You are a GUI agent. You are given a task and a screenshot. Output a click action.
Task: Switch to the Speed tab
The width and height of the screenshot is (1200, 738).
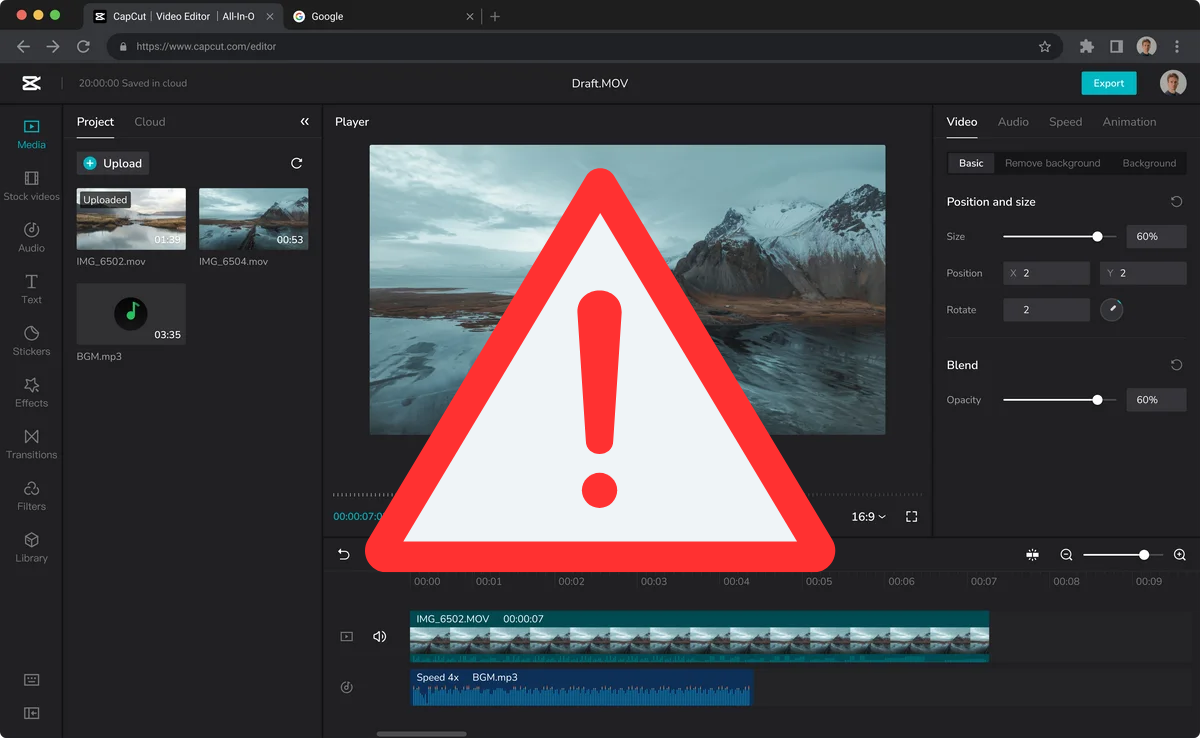(x=1065, y=122)
